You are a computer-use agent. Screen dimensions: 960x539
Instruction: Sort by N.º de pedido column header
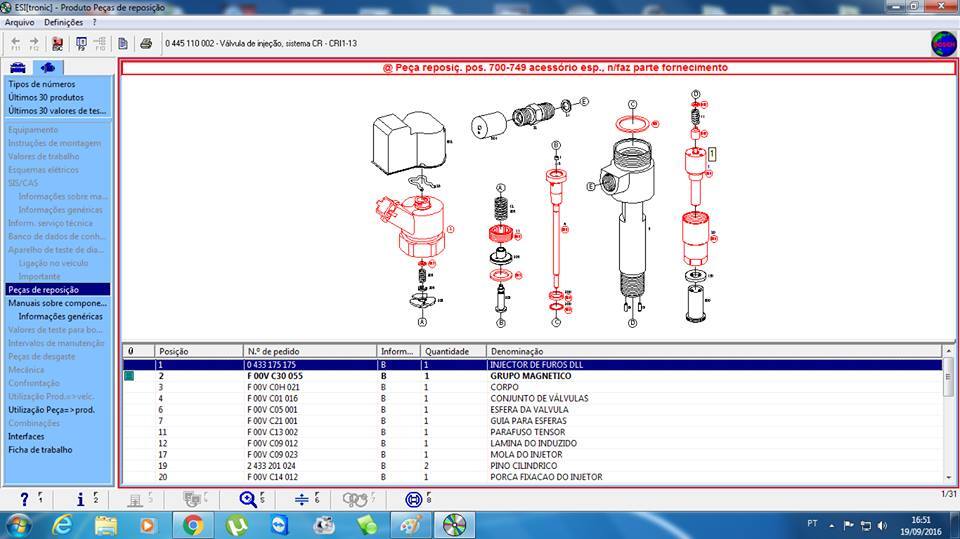click(310, 352)
